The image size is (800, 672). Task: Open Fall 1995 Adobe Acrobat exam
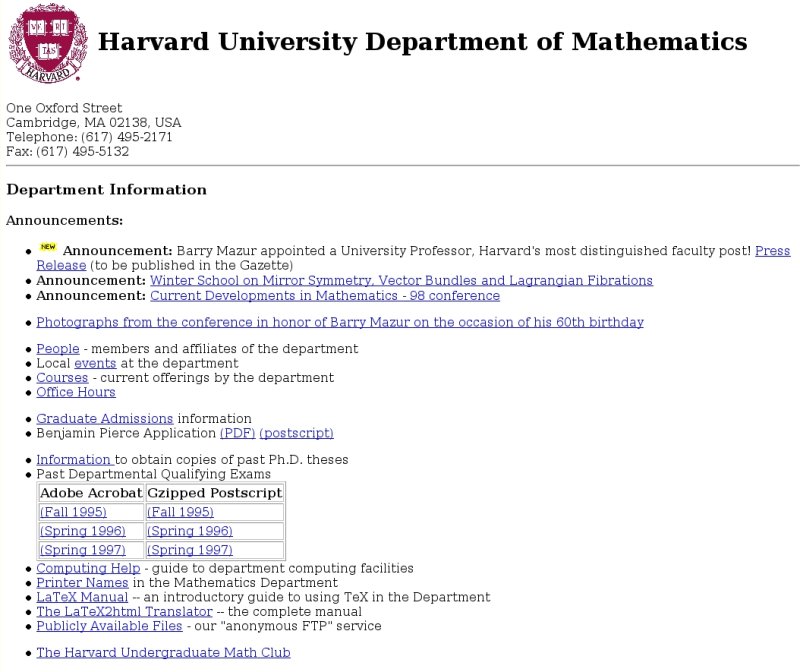[x=73, y=512]
